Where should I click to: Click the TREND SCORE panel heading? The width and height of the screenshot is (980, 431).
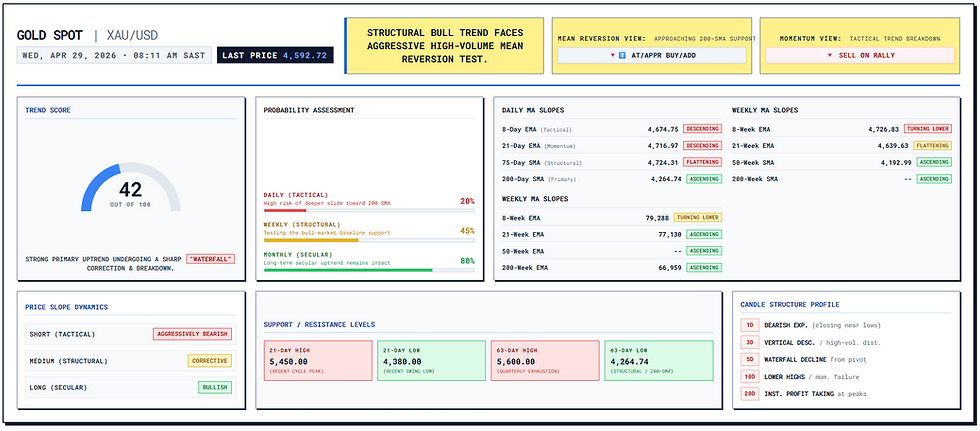[48, 111]
